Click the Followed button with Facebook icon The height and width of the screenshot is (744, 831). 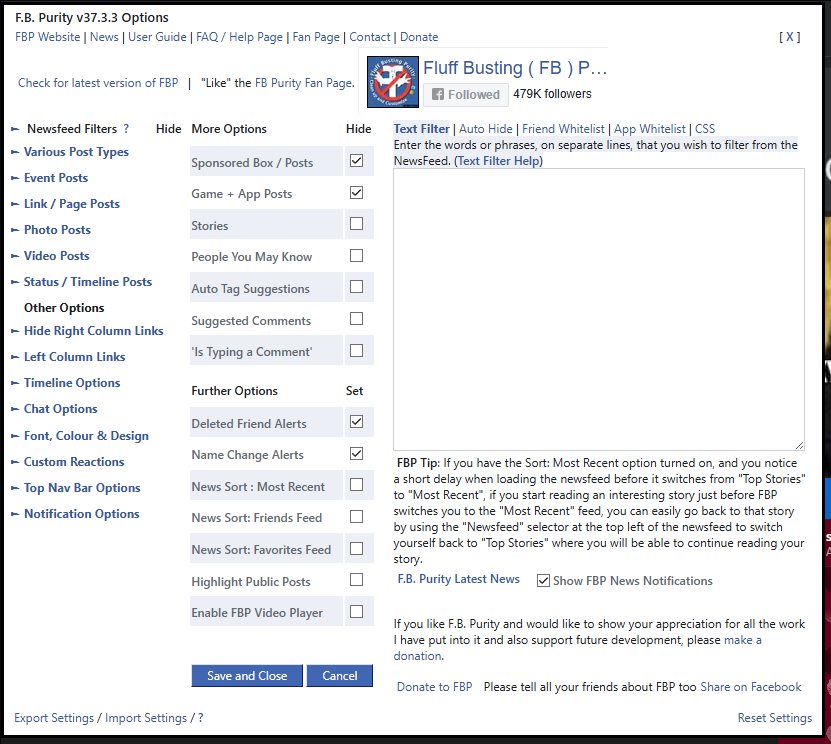466,94
